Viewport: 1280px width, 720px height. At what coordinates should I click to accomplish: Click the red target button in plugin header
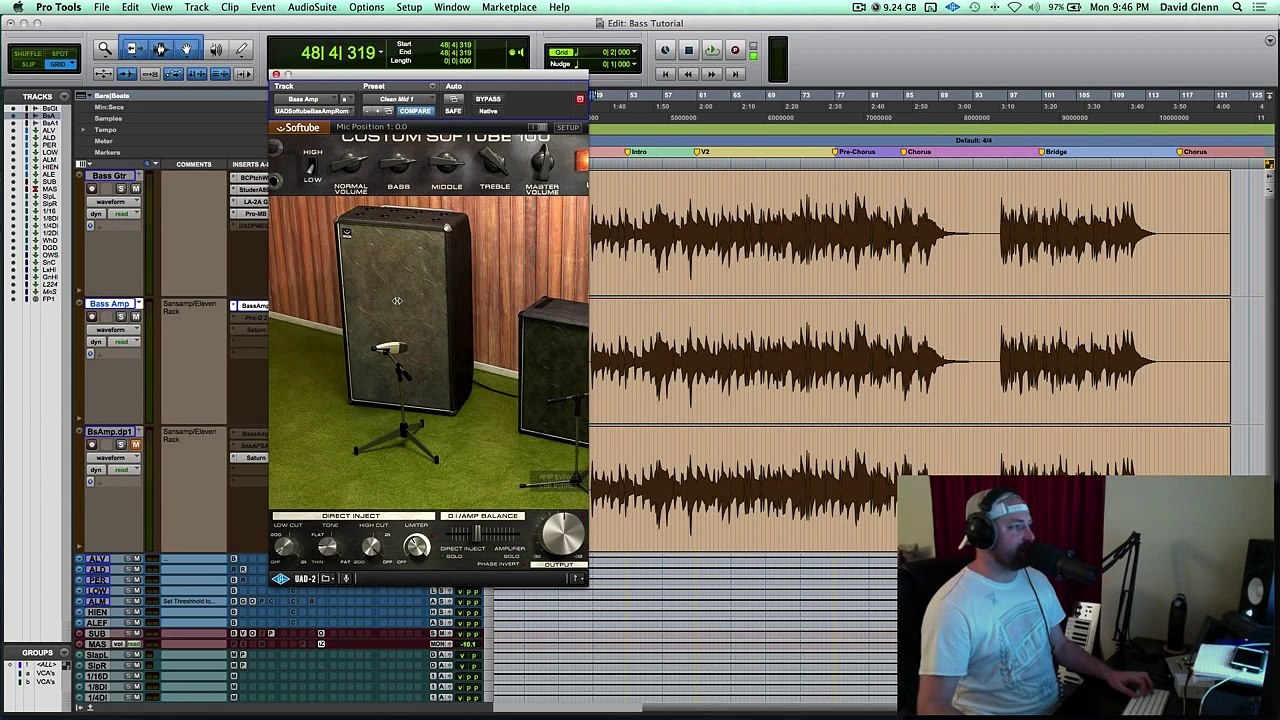pyautogui.click(x=579, y=99)
